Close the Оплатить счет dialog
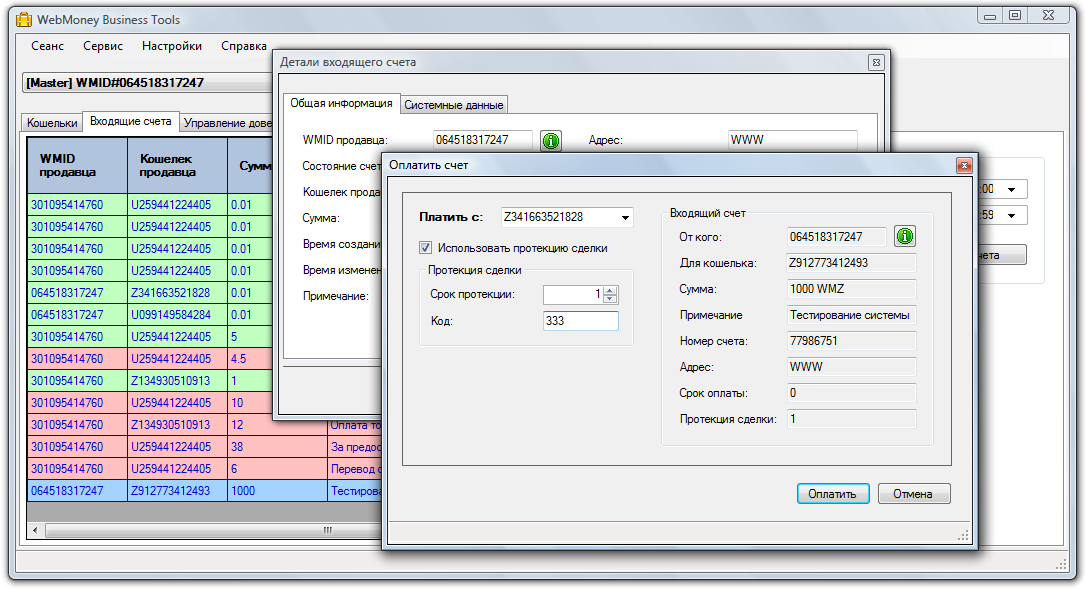The height and width of the screenshot is (590, 1086). coord(963,165)
